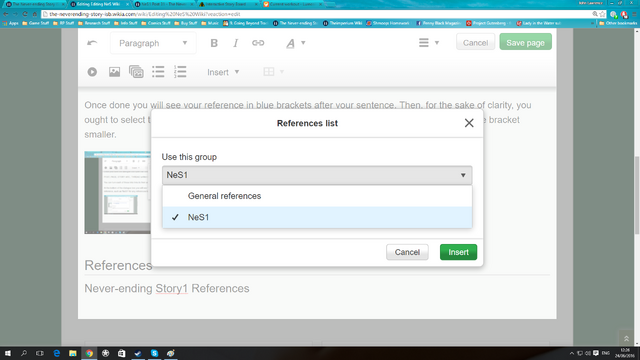Viewport: 640px width, 360px height.
Task: Click the Task View taskbar icon
Action: [40, 353]
